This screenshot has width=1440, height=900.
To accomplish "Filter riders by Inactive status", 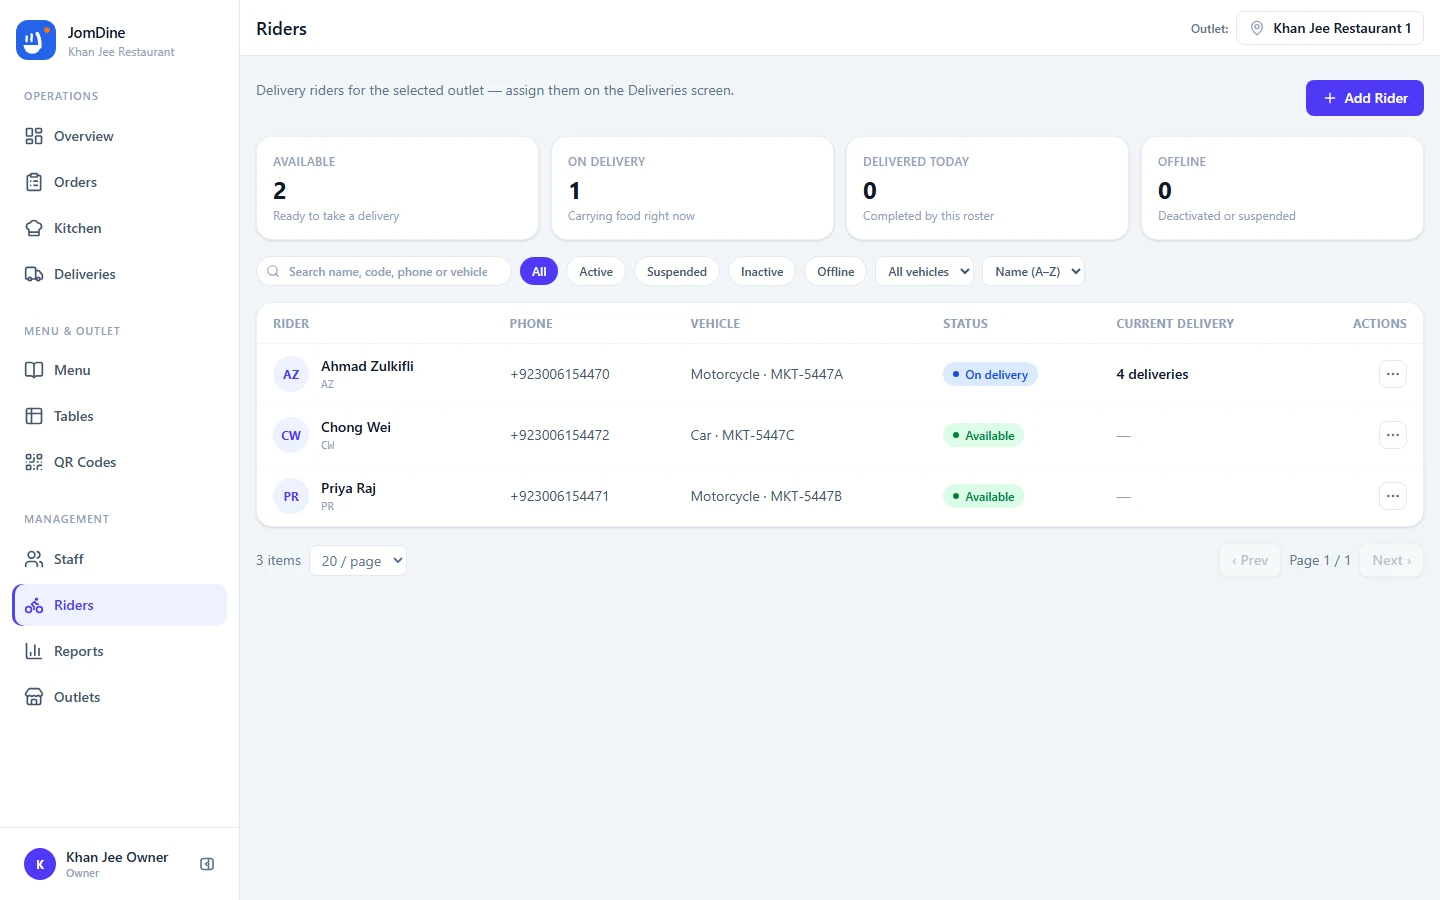I will (762, 271).
